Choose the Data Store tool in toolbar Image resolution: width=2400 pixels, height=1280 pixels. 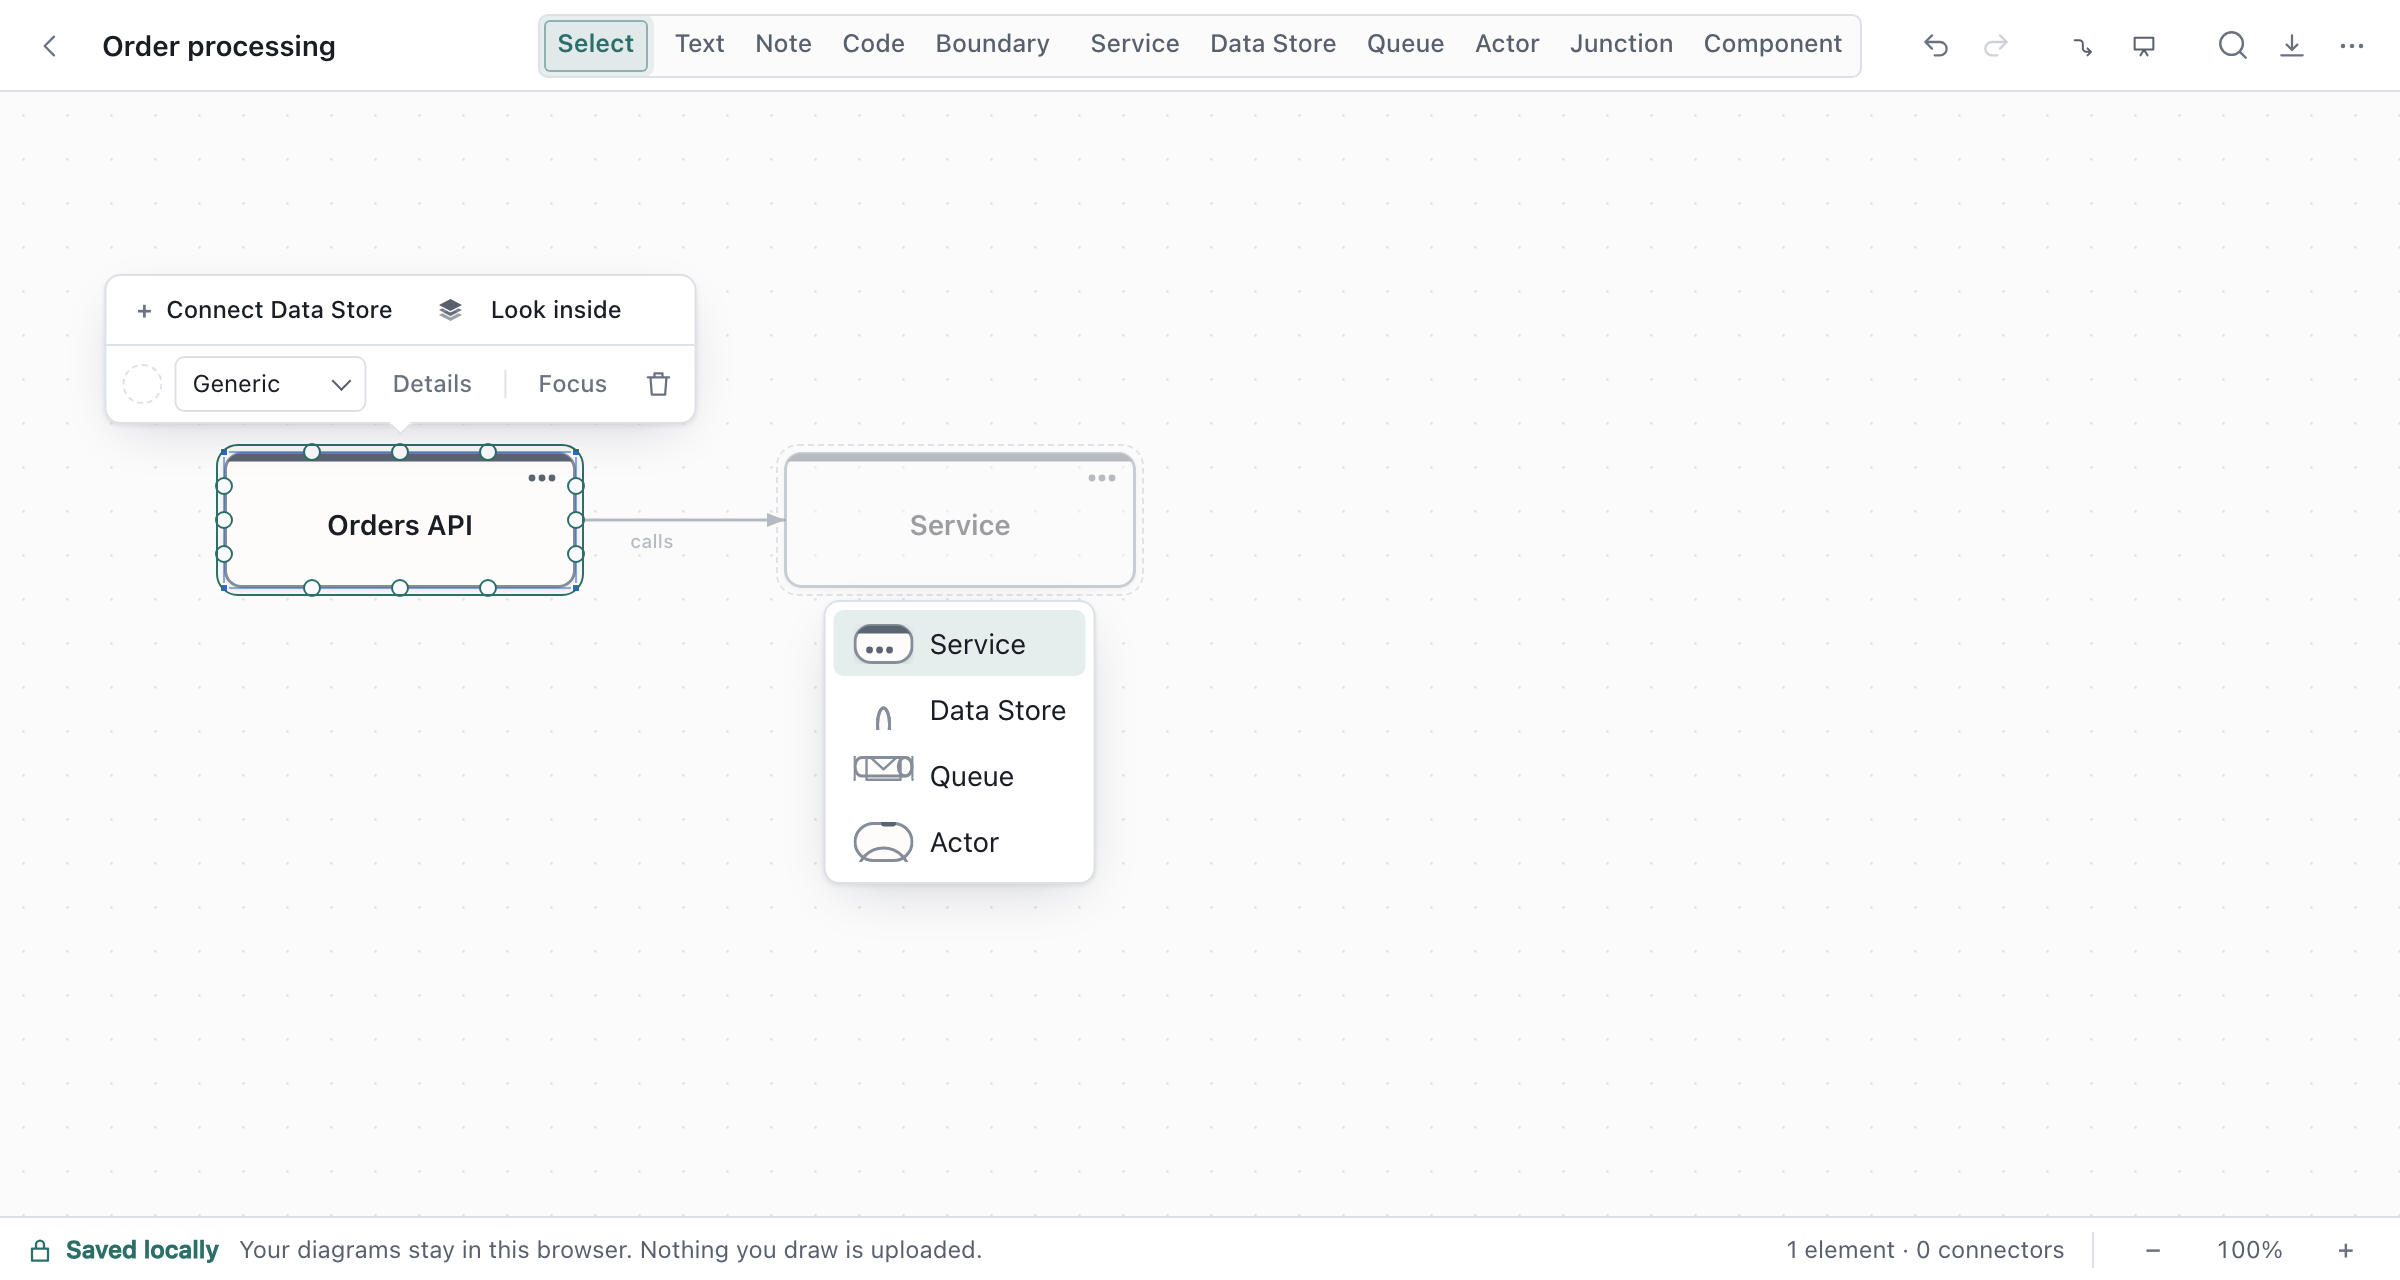(1273, 44)
